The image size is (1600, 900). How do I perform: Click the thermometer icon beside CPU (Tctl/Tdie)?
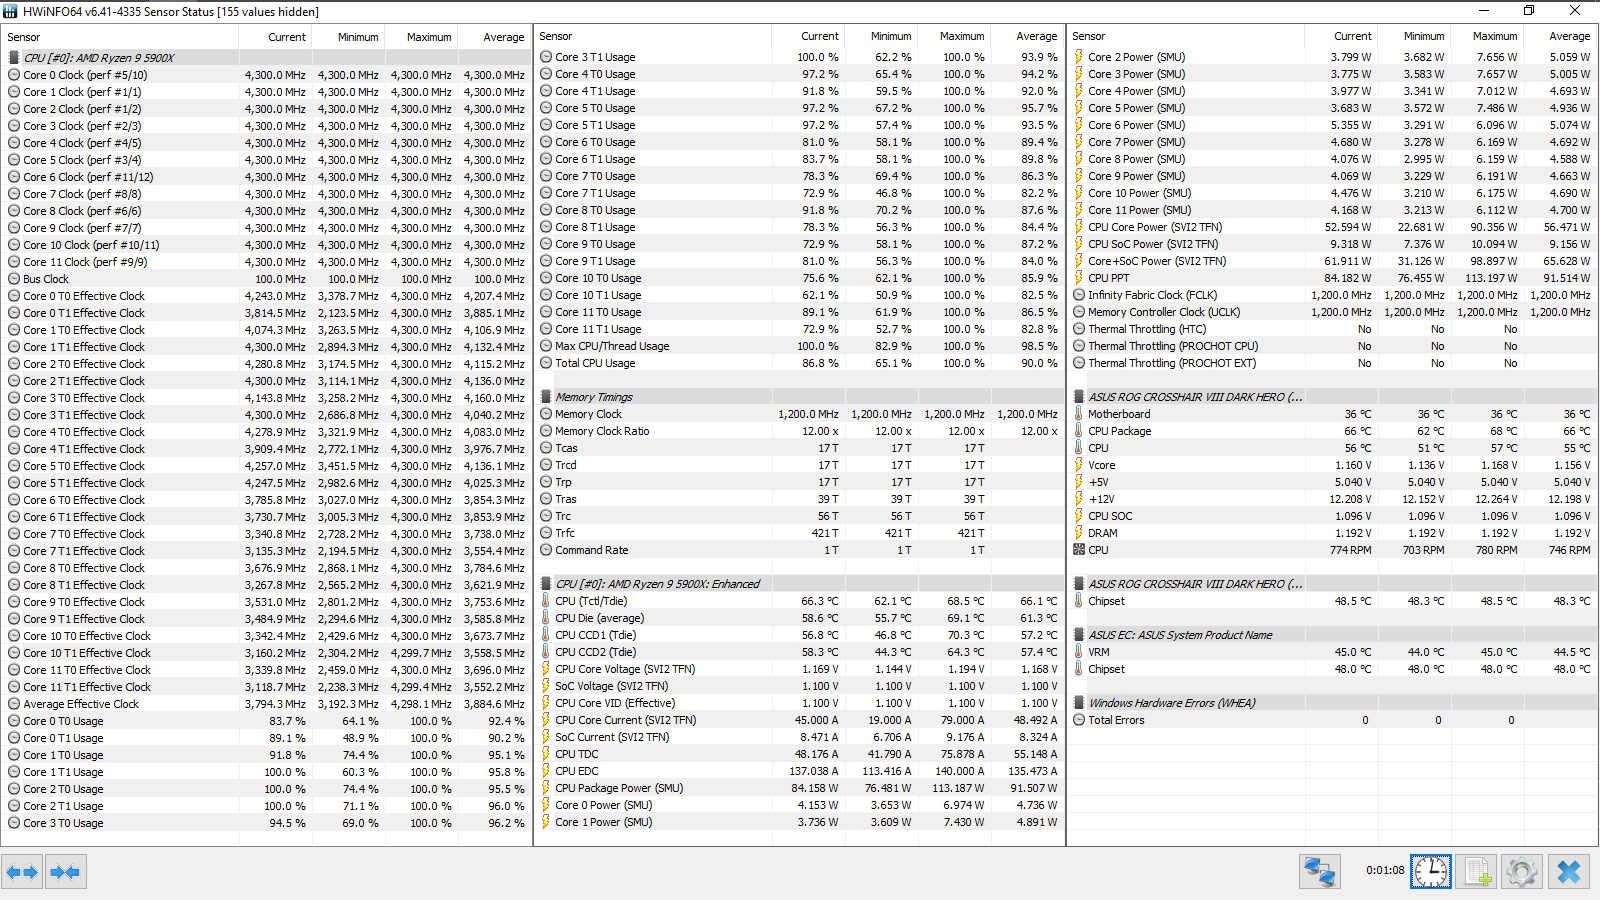(546, 601)
